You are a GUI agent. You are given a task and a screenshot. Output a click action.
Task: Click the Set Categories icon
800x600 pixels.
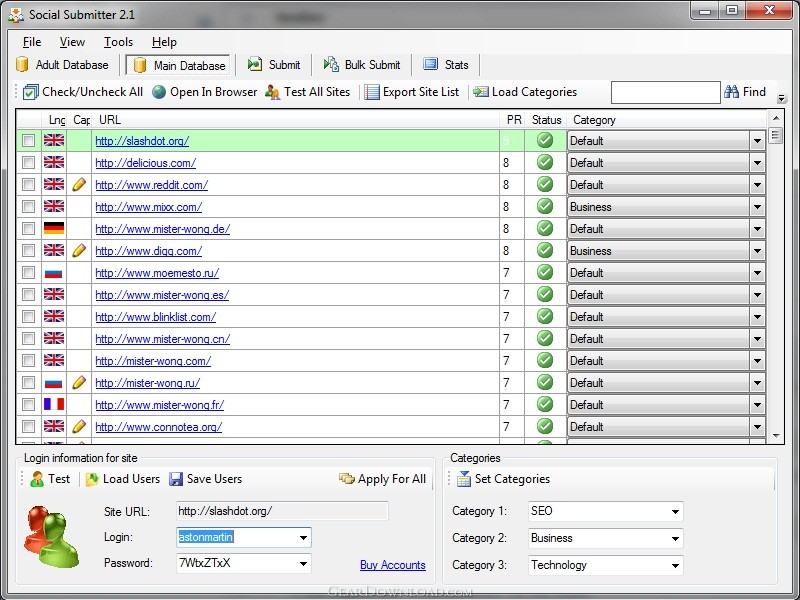pyautogui.click(x=464, y=479)
